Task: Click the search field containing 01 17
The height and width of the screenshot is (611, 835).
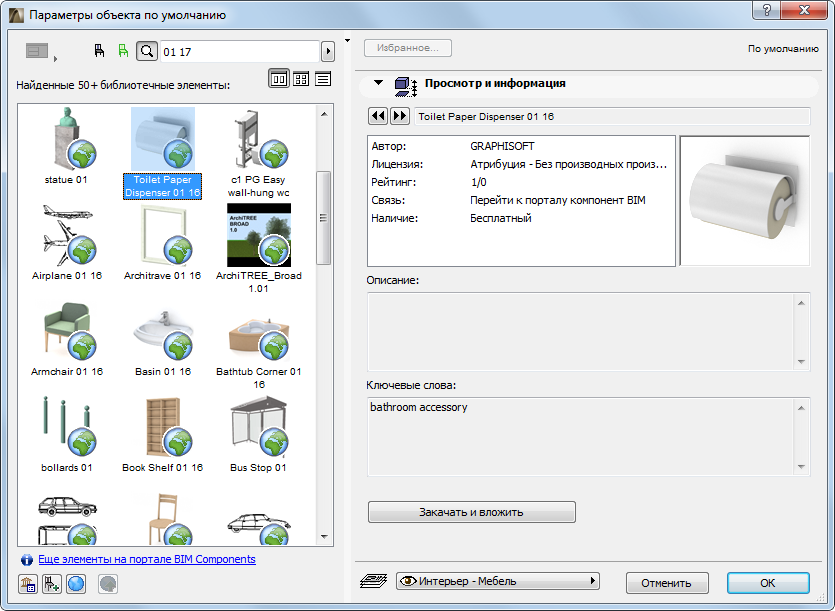Action: [x=240, y=52]
